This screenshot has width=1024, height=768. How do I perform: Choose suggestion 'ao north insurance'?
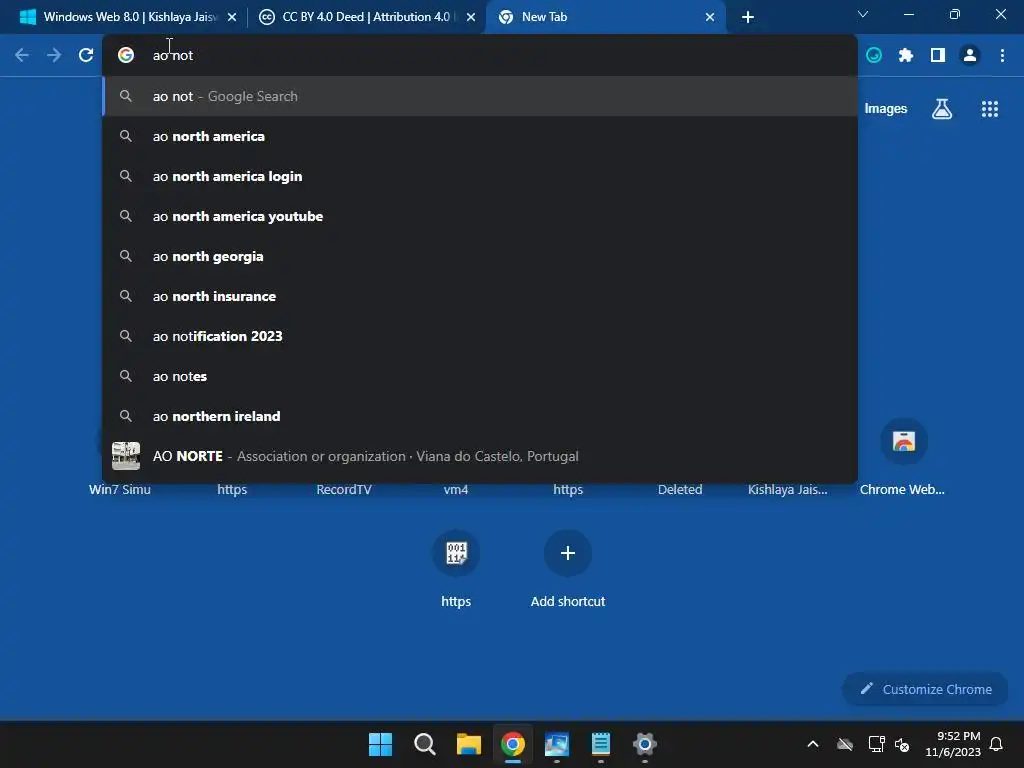[480, 296]
